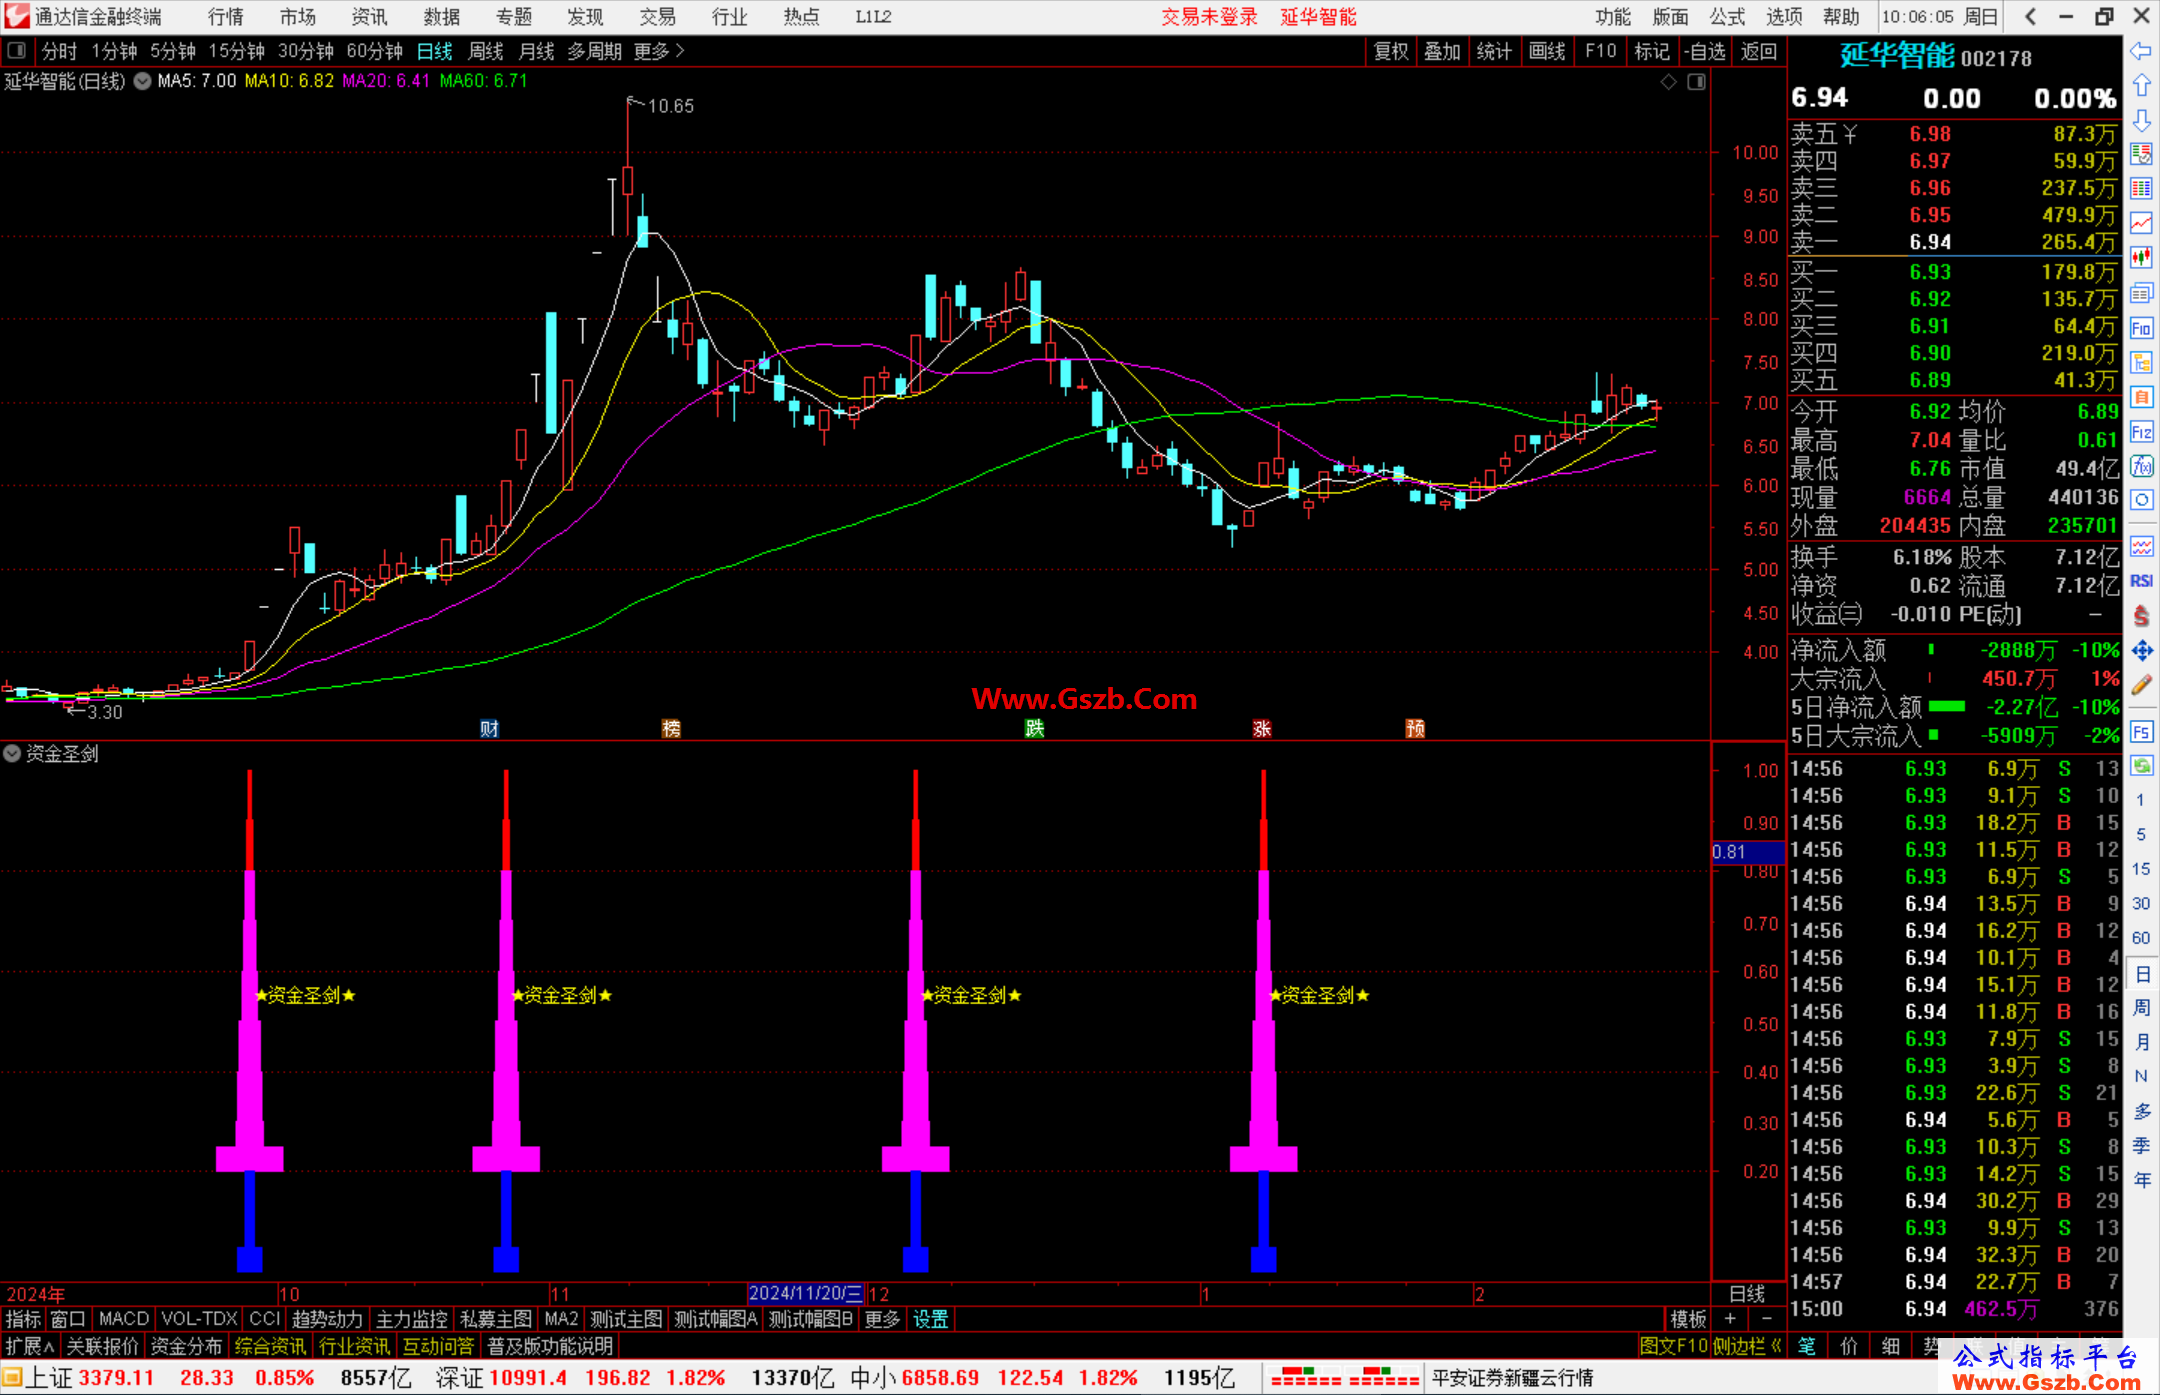Click the 画线 draw line button

click(1547, 51)
